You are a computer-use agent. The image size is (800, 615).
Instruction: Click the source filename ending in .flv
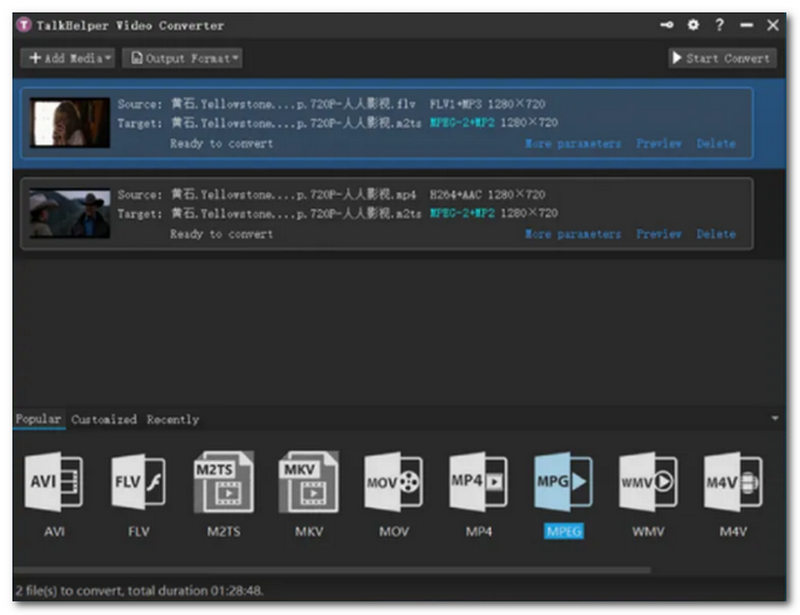293,104
